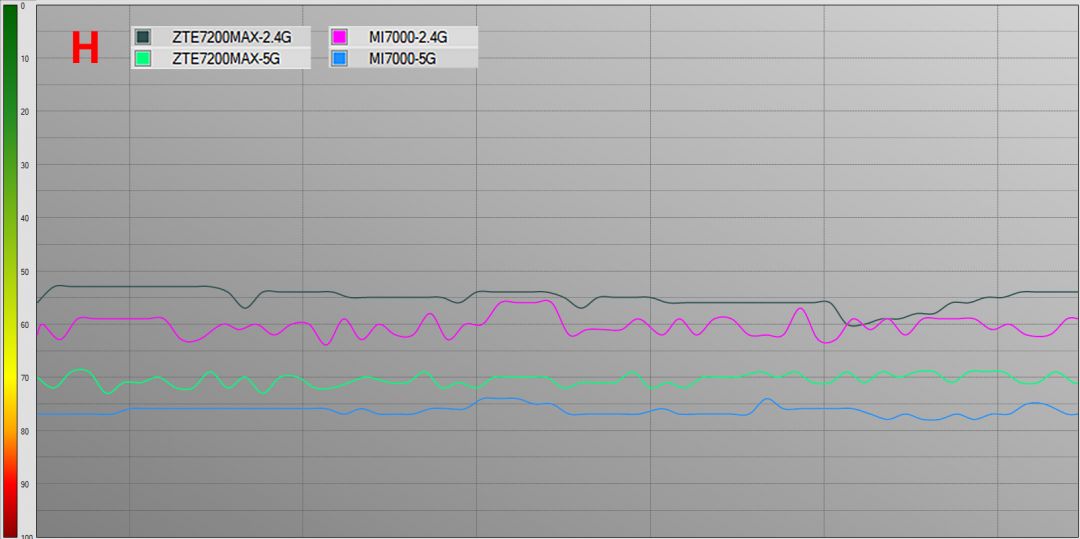Click the 30 mark on the signal scale
Viewport: 1080px width, 539px height.
tap(25, 165)
